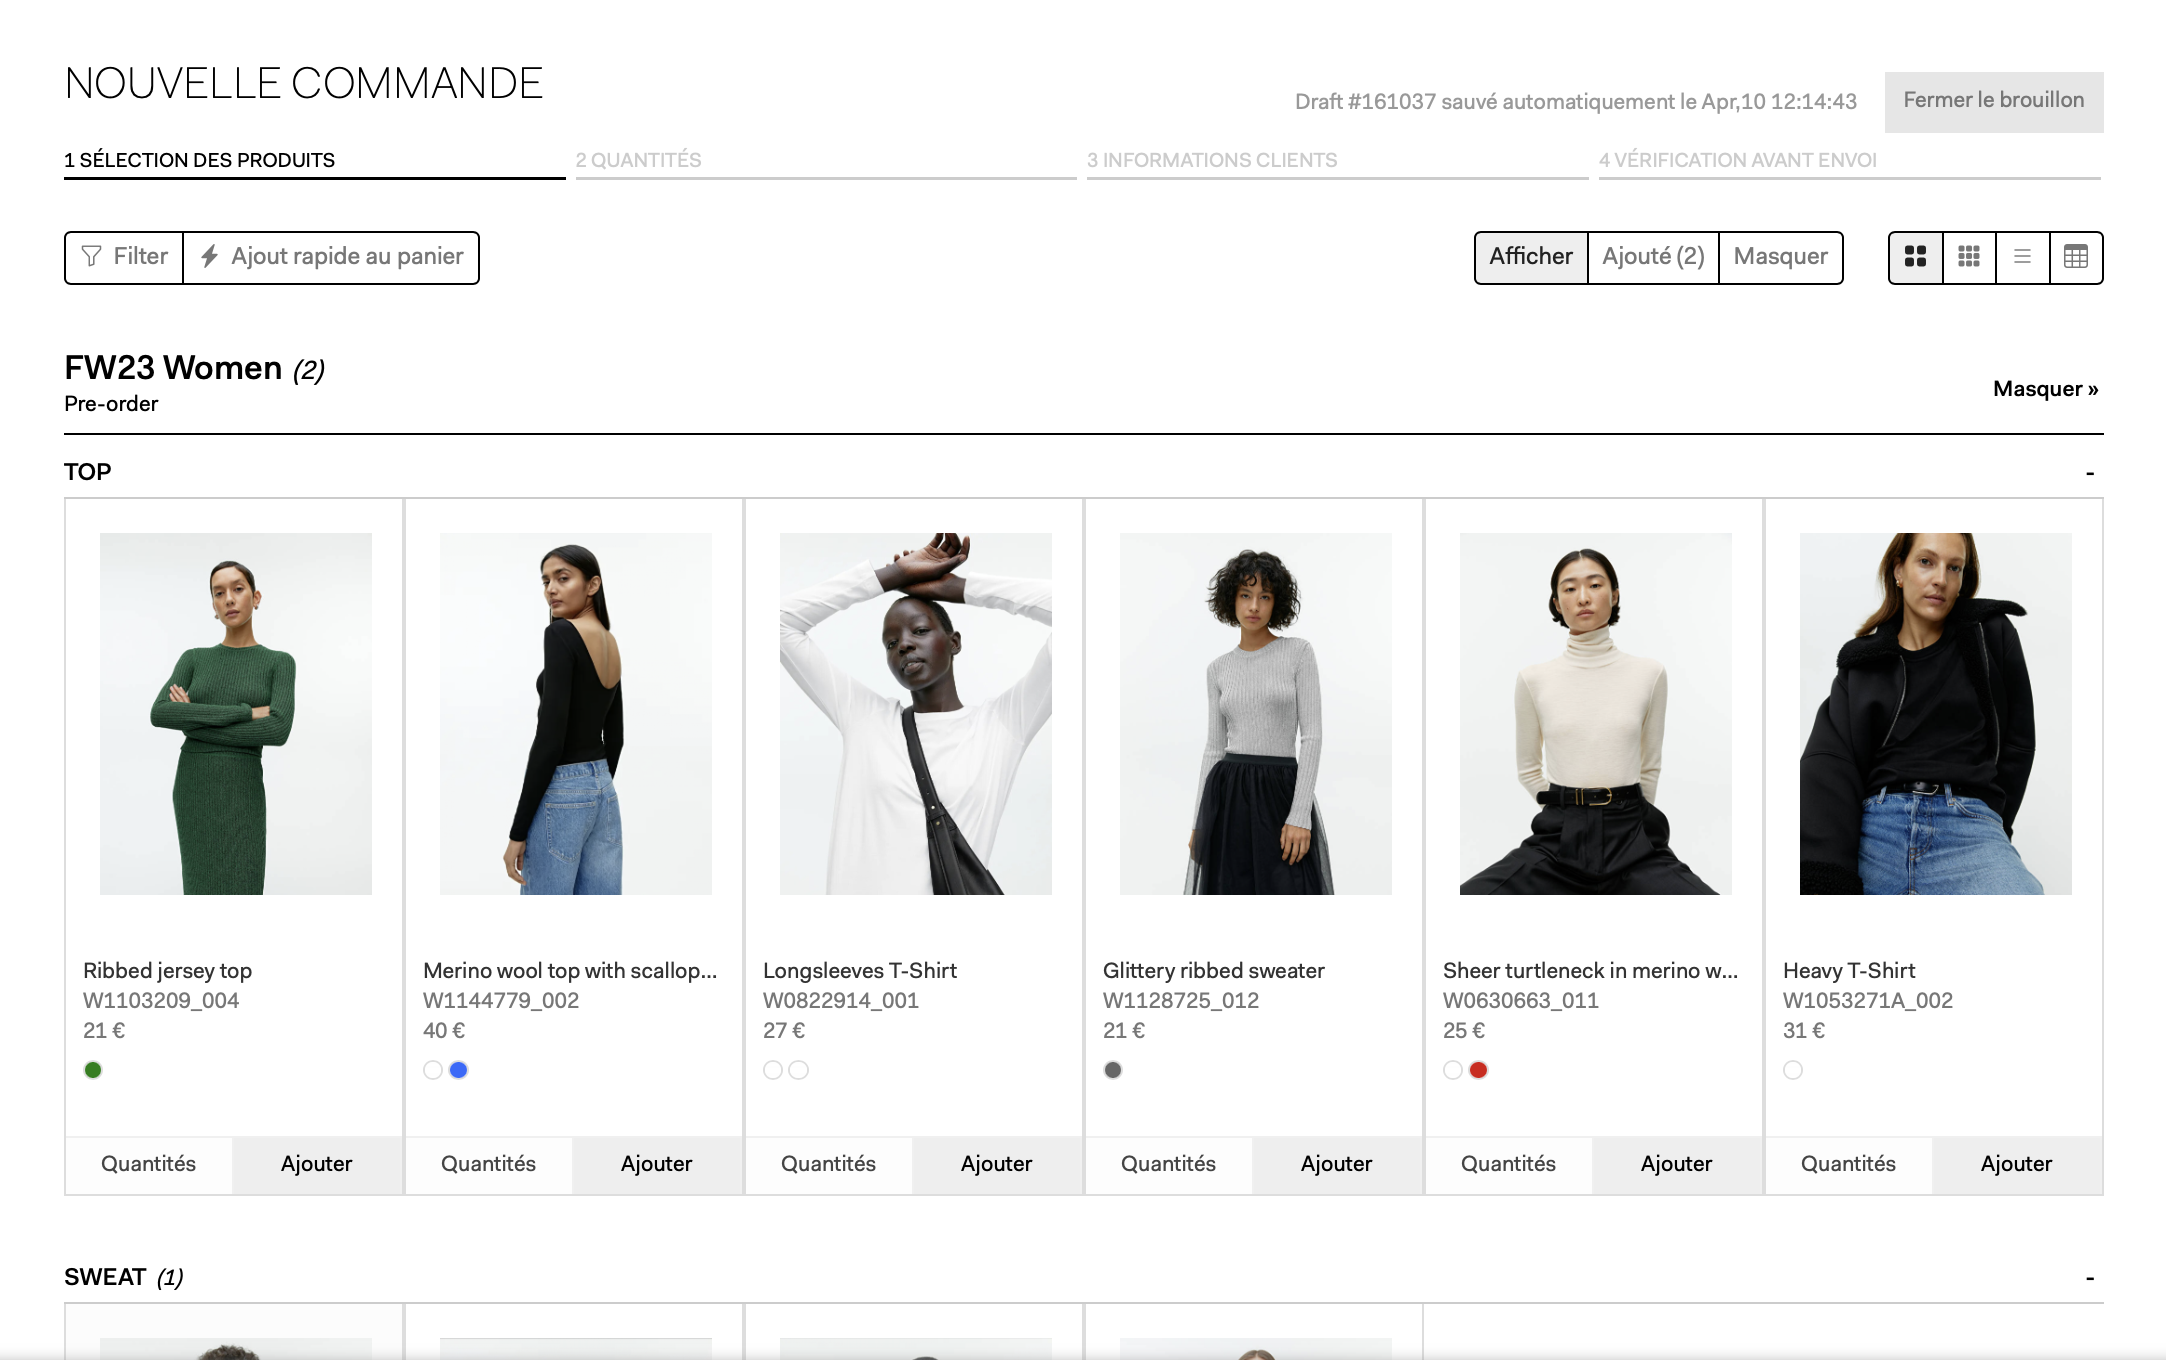
Task: Click reference W1128725_012
Action: pos(1181,1001)
